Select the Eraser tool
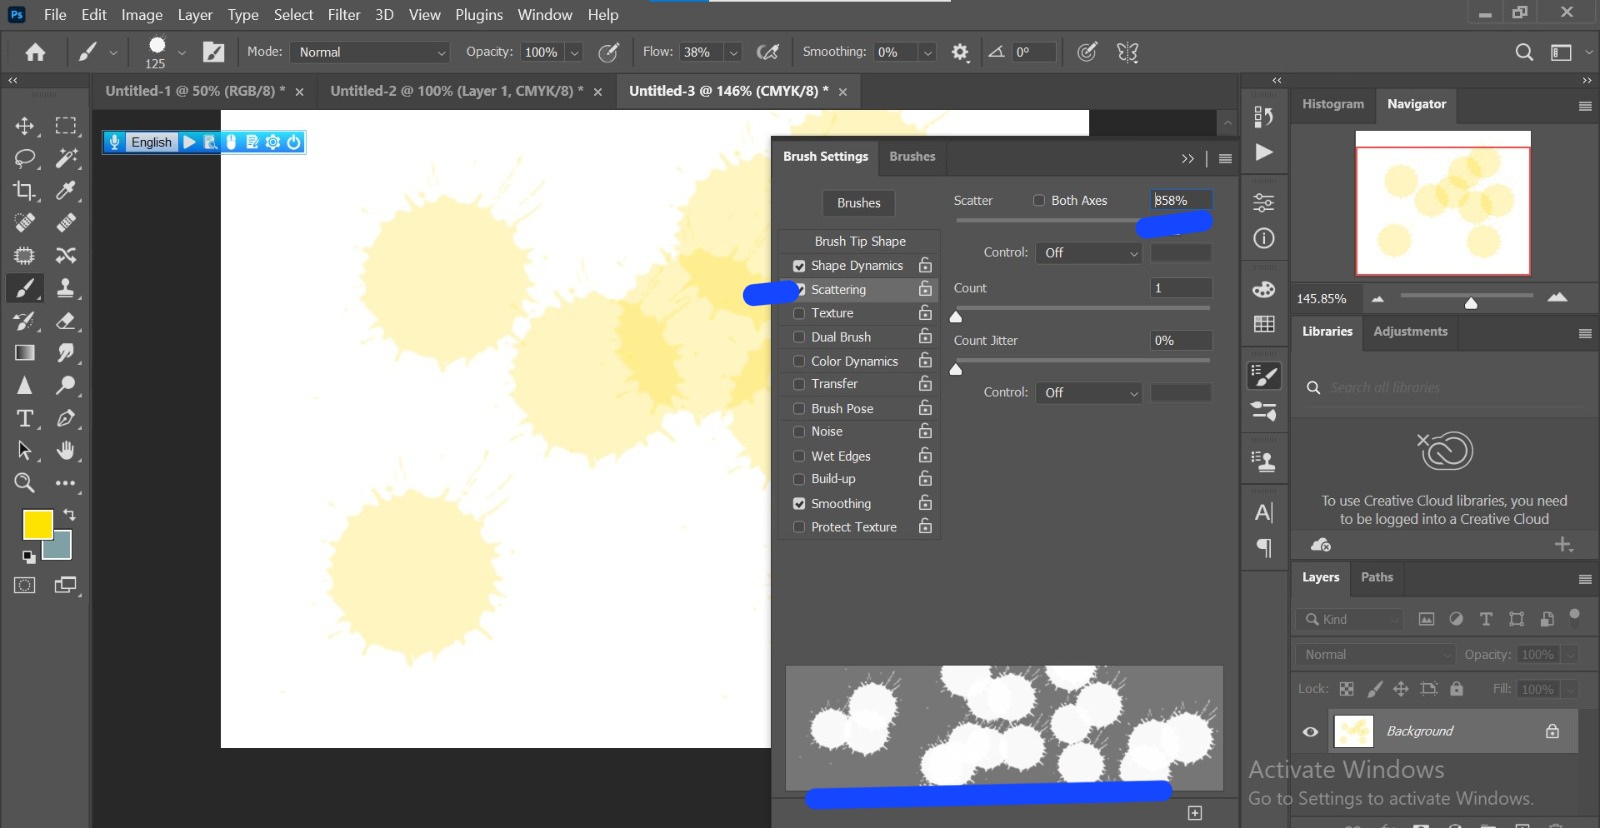1600x828 pixels. [66, 321]
